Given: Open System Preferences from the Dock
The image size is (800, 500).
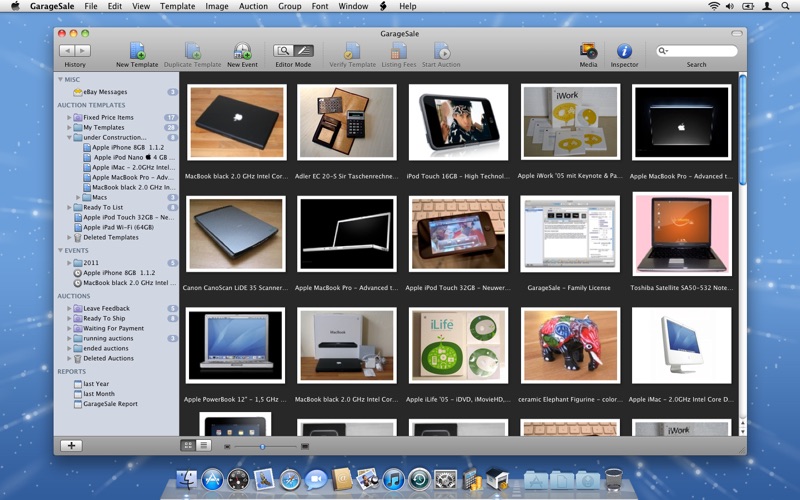Looking at the screenshot, I should point(445,480).
